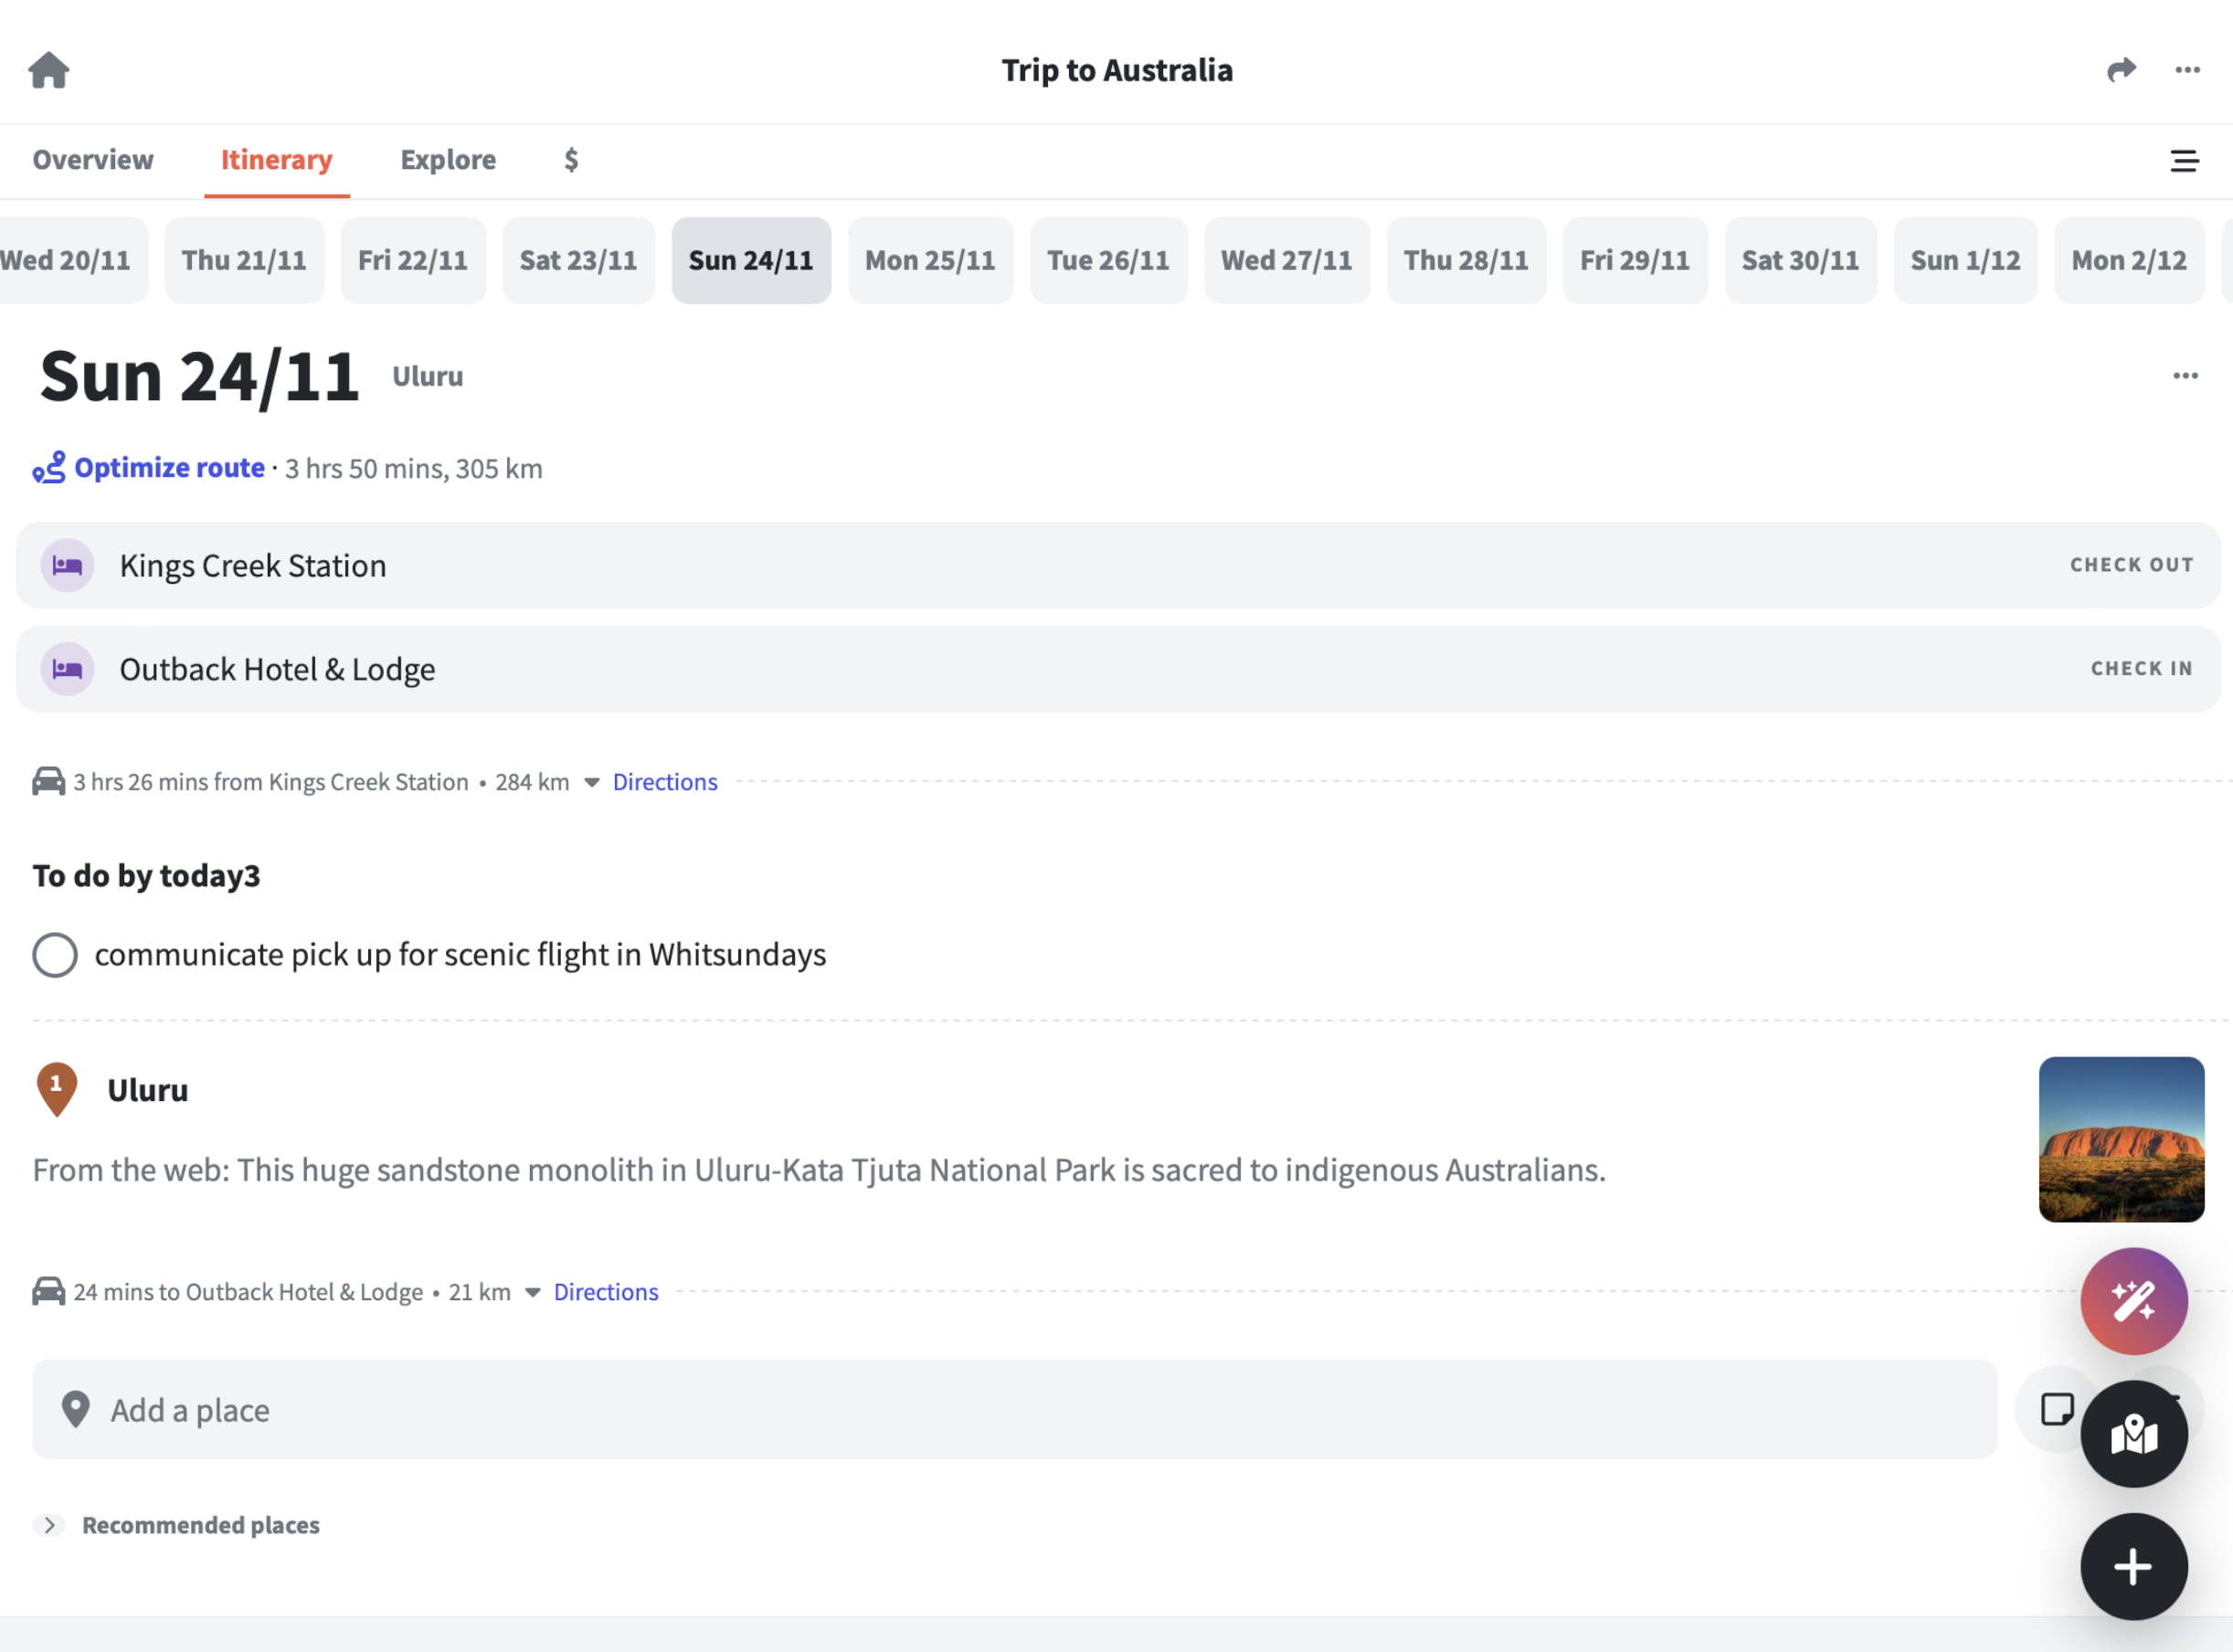The height and width of the screenshot is (1652, 2233).
Task: Expand travel options from Kings Creek Station
Action: pos(592,782)
